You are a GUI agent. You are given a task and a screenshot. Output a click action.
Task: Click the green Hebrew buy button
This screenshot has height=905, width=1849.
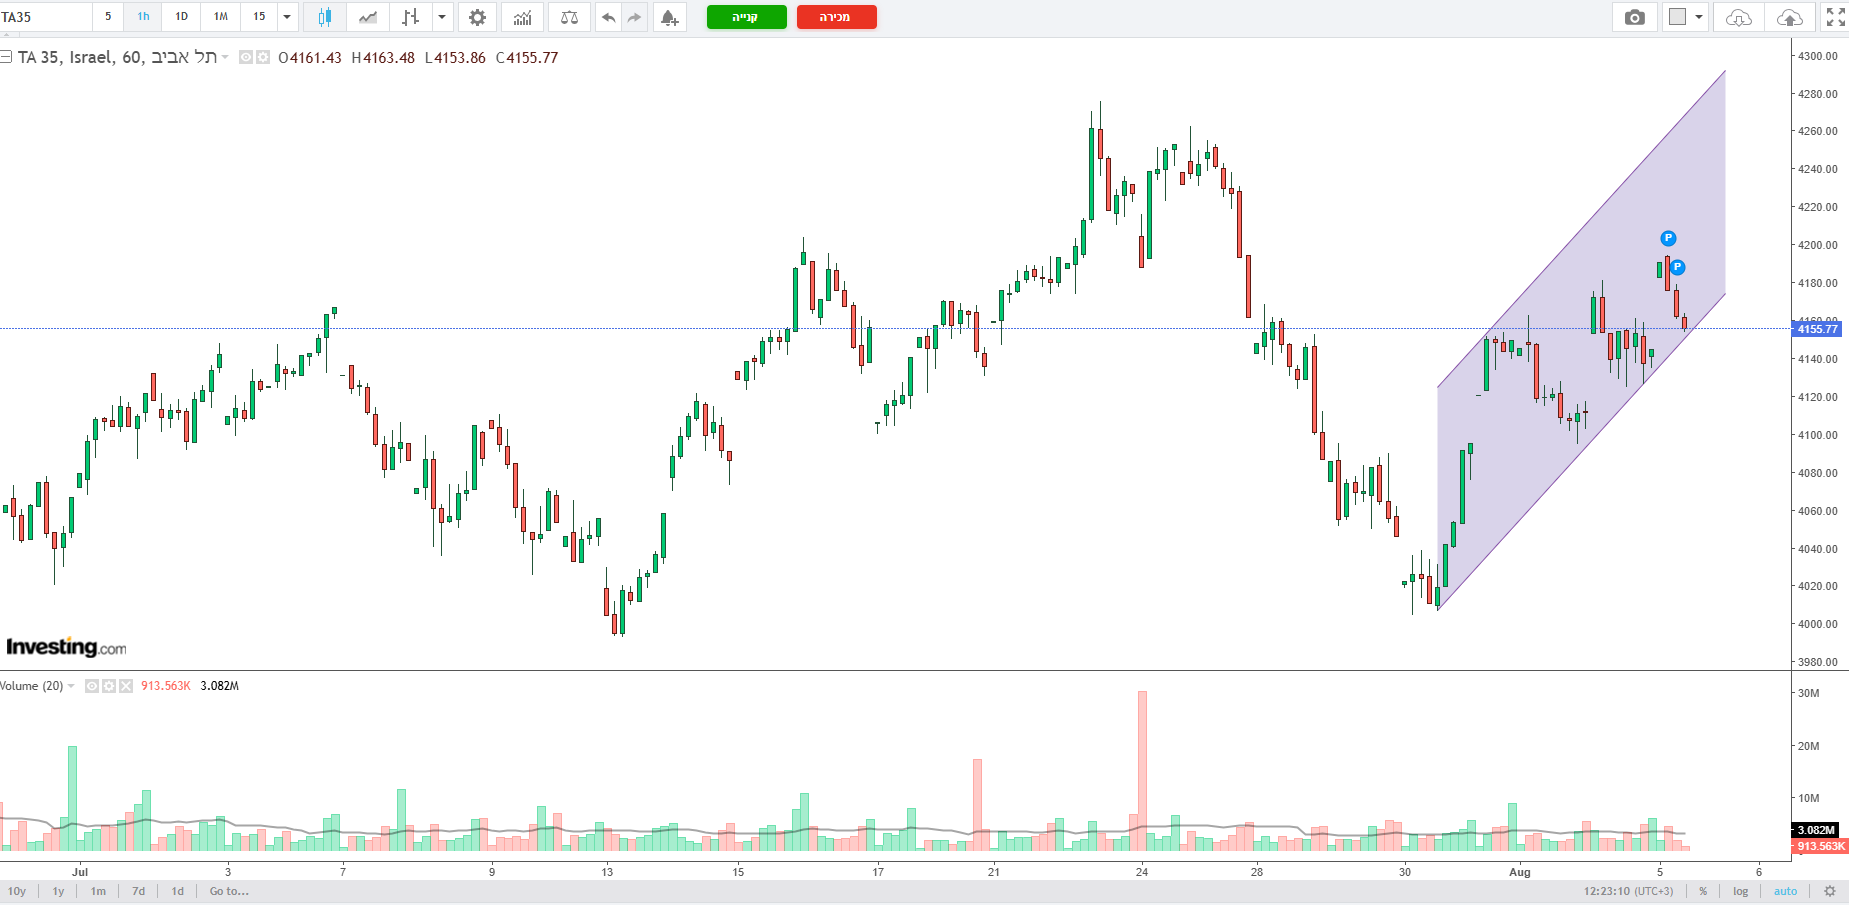click(x=746, y=17)
